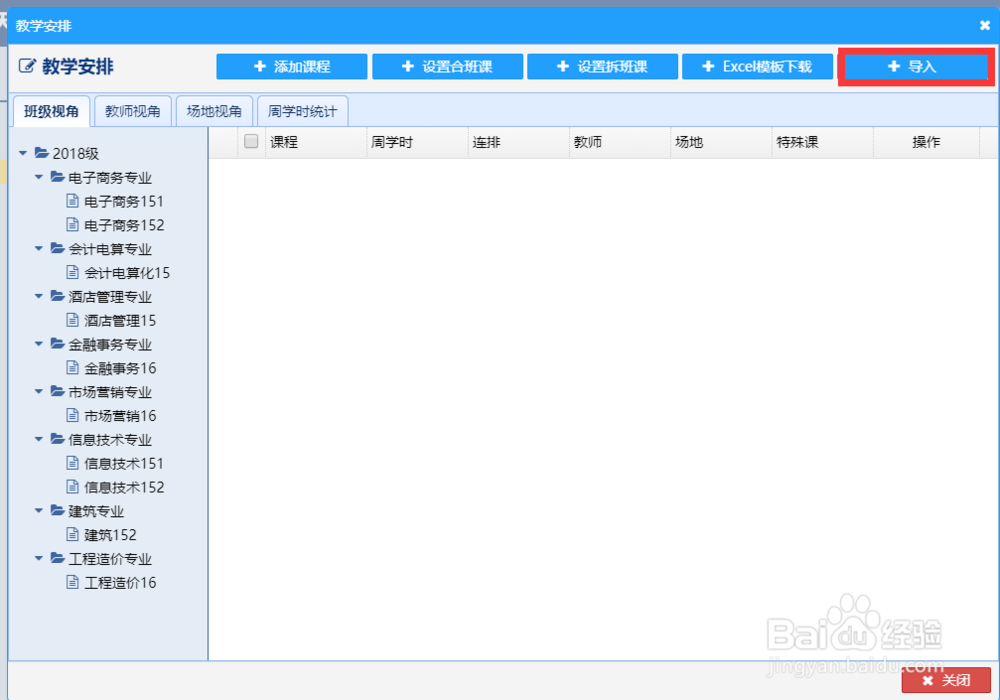Click the 设置合班课 button
The height and width of the screenshot is (700, 1000).
[447, 67]
